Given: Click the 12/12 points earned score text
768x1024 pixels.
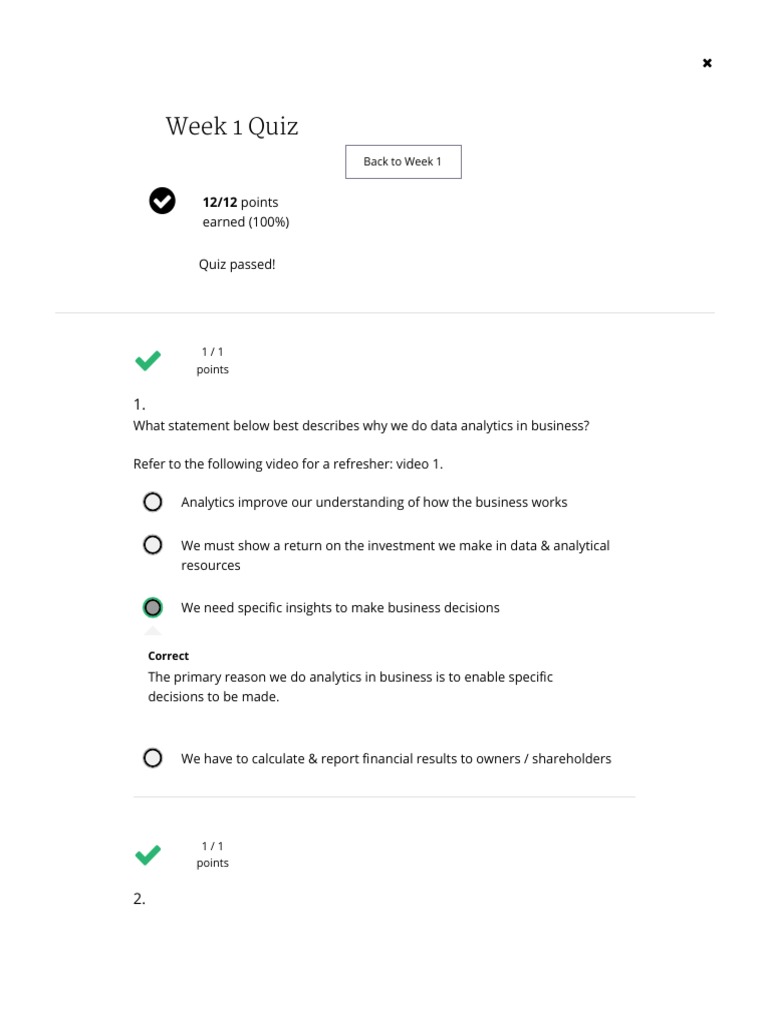Looking at the screenshot, I should [245, 212].
